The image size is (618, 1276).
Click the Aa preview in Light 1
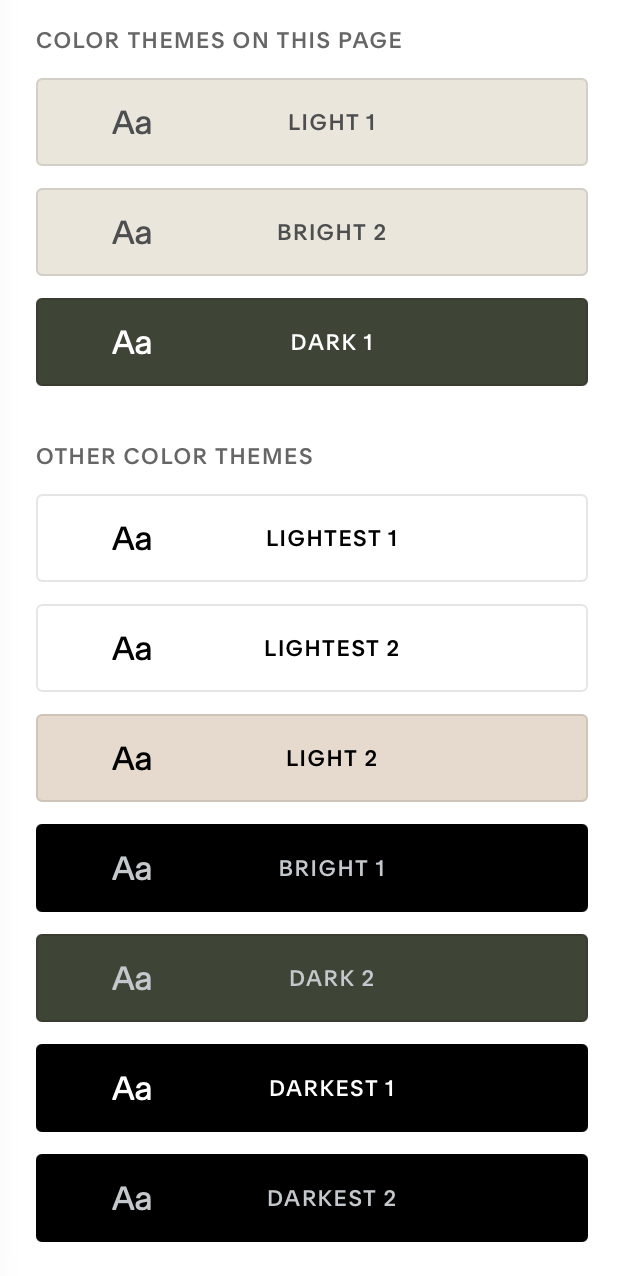[132, 123]
